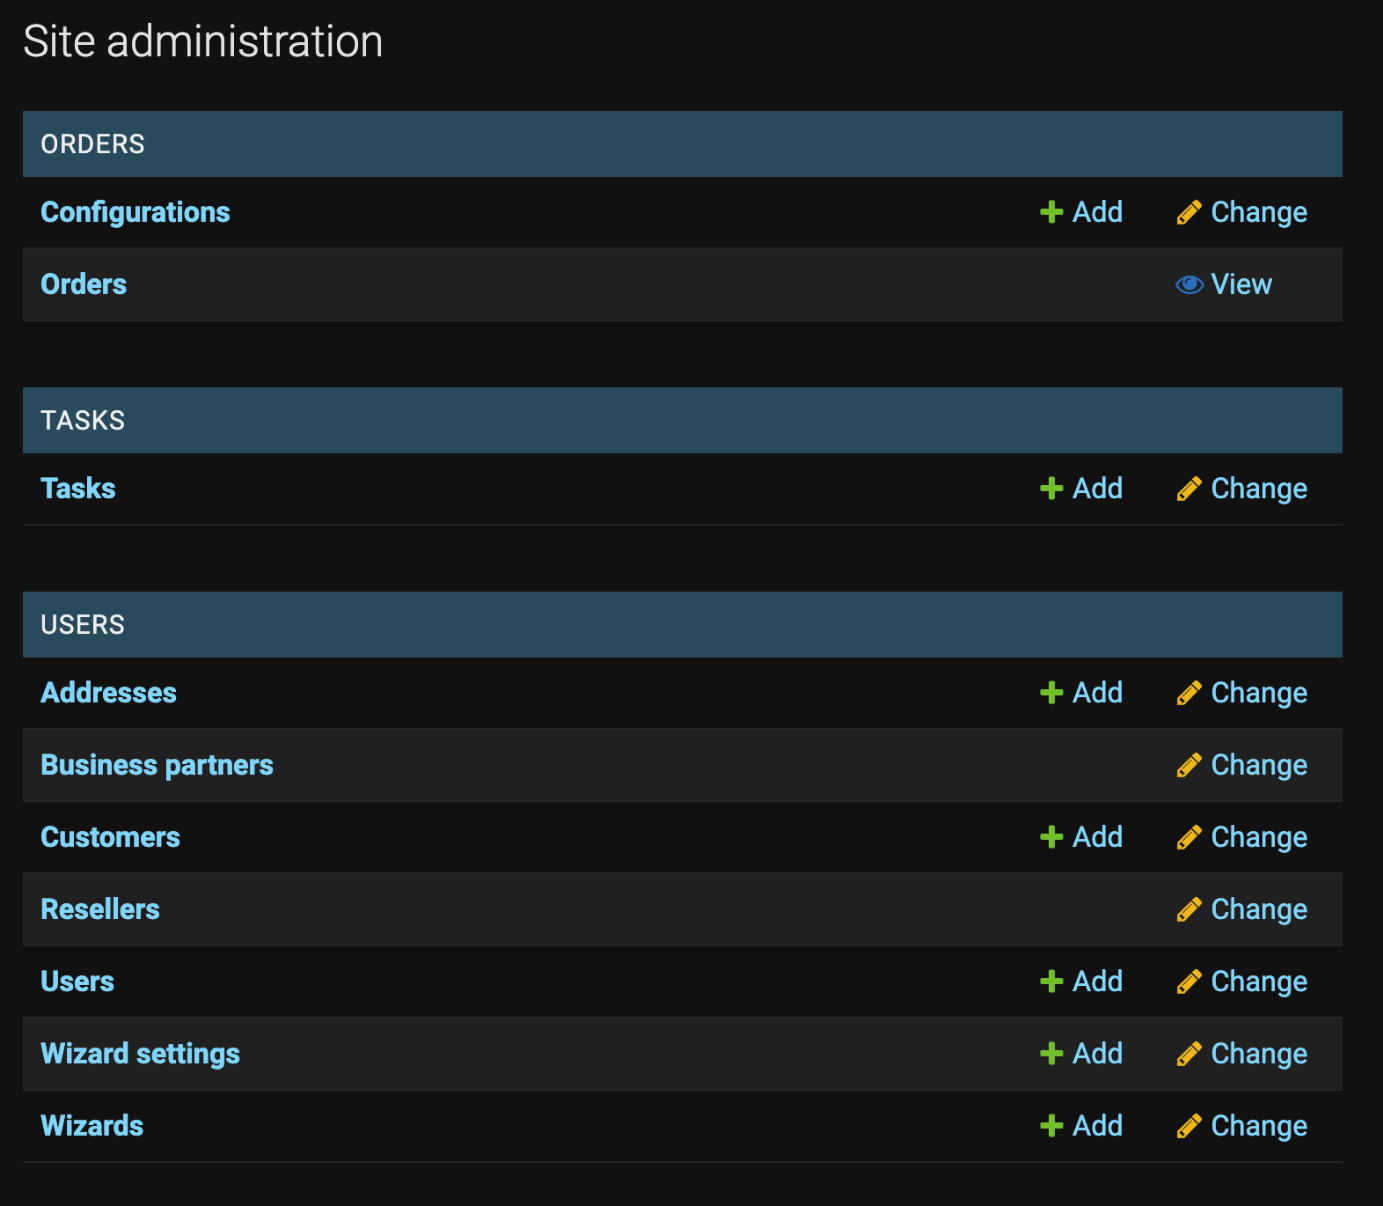The width and height of the screenshot is (1383, 1206).
Task: Click Change text for Configurations
Action: [x=1259, y=213]
